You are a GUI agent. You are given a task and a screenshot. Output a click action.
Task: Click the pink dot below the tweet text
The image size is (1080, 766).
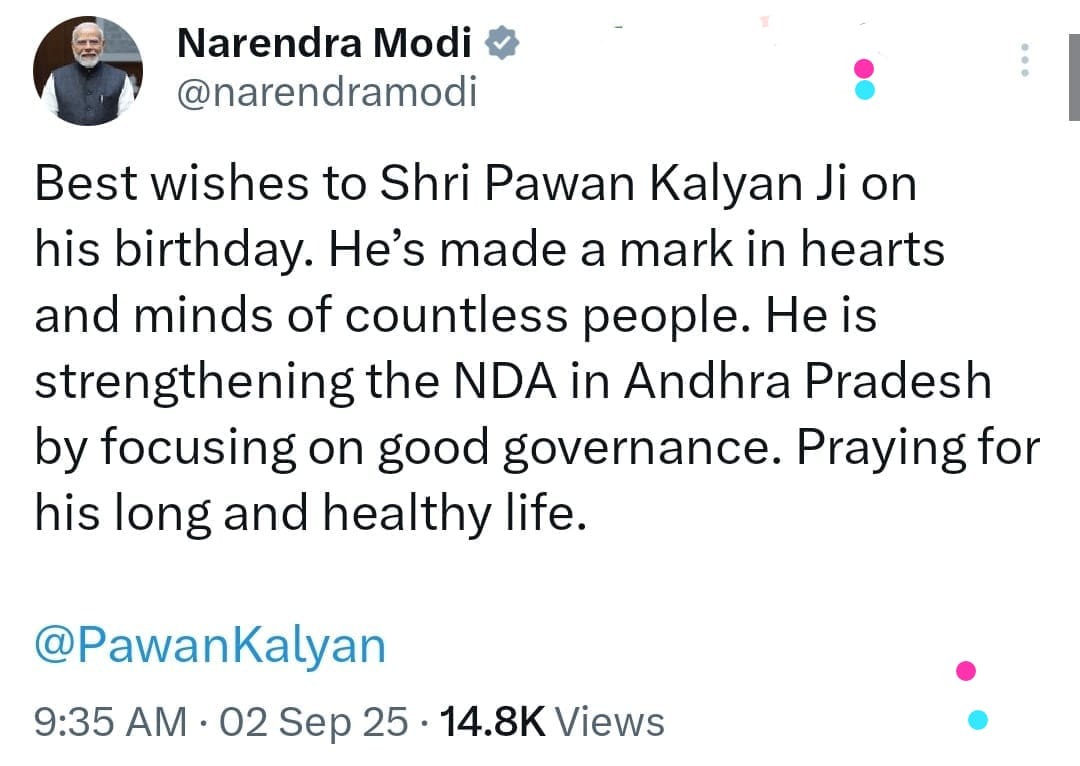965,670
